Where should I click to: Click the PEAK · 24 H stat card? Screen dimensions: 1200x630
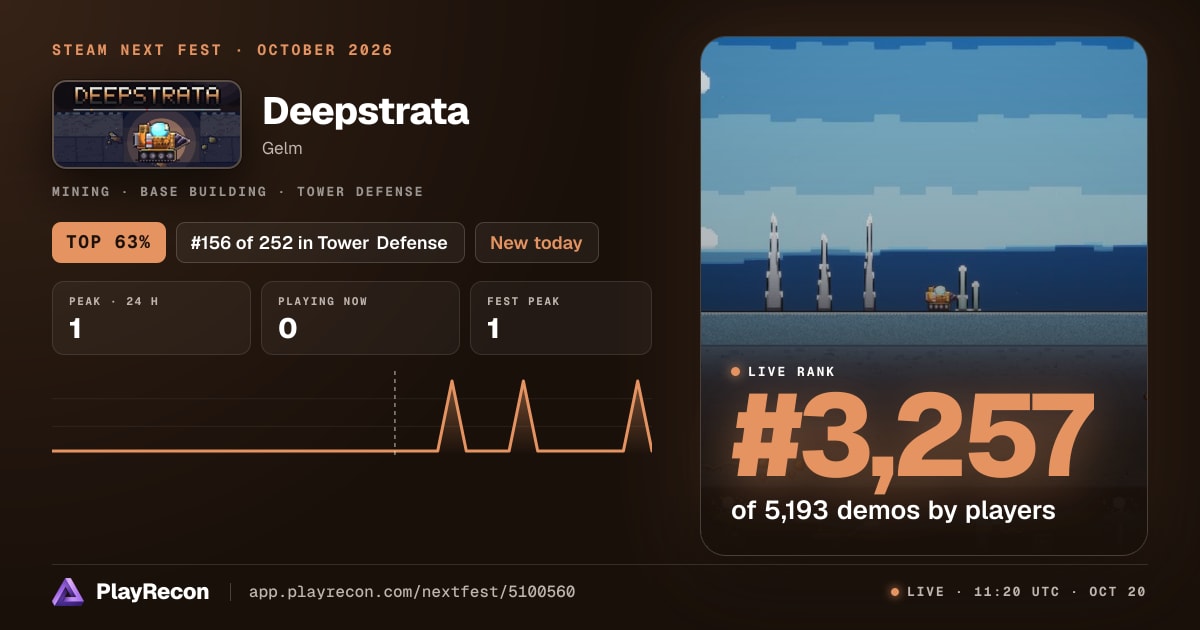pyautogui.click(x=151, y=318)
